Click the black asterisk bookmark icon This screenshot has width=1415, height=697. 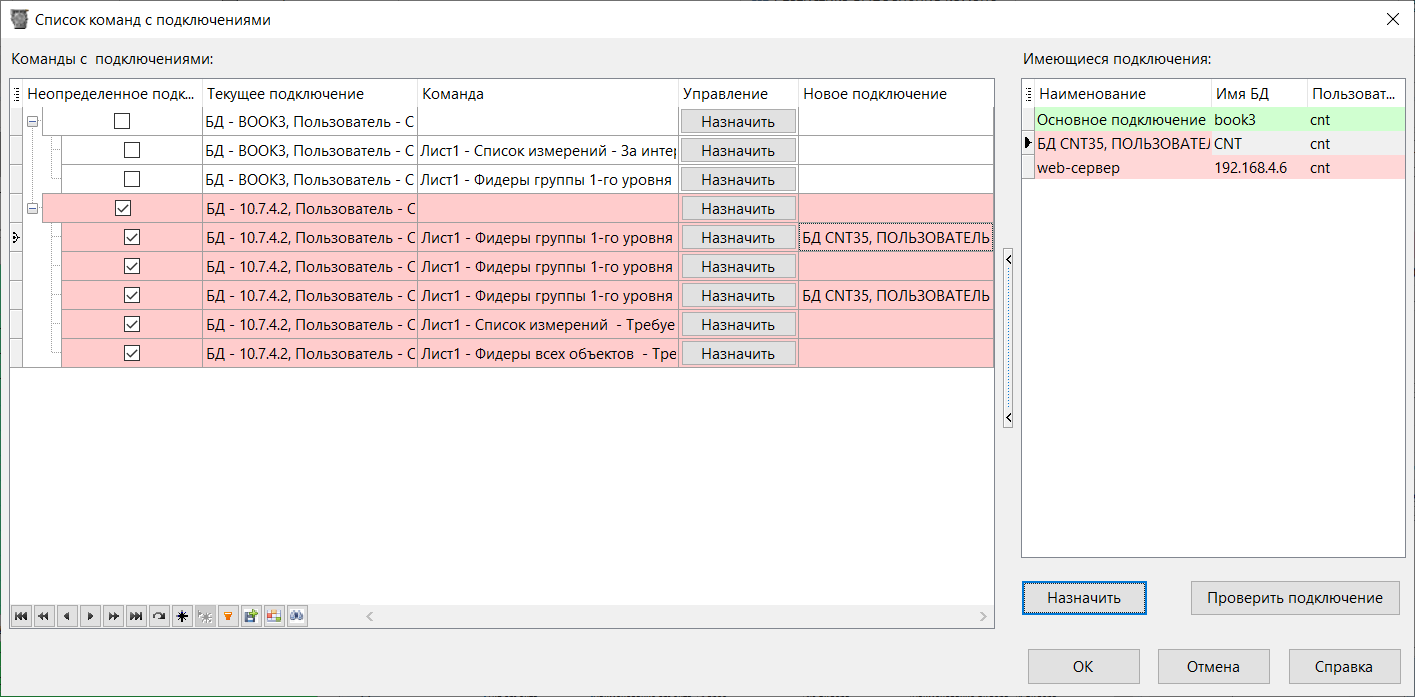pyautogui.click(x=182, y=616)
